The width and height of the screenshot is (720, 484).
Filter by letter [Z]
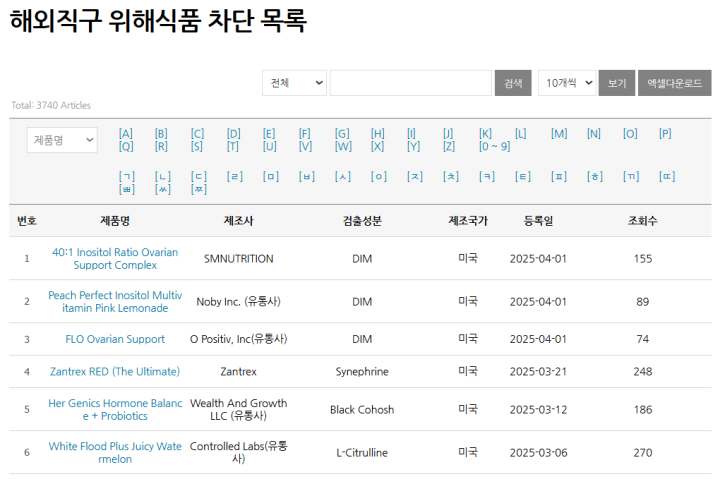point(449,146)
